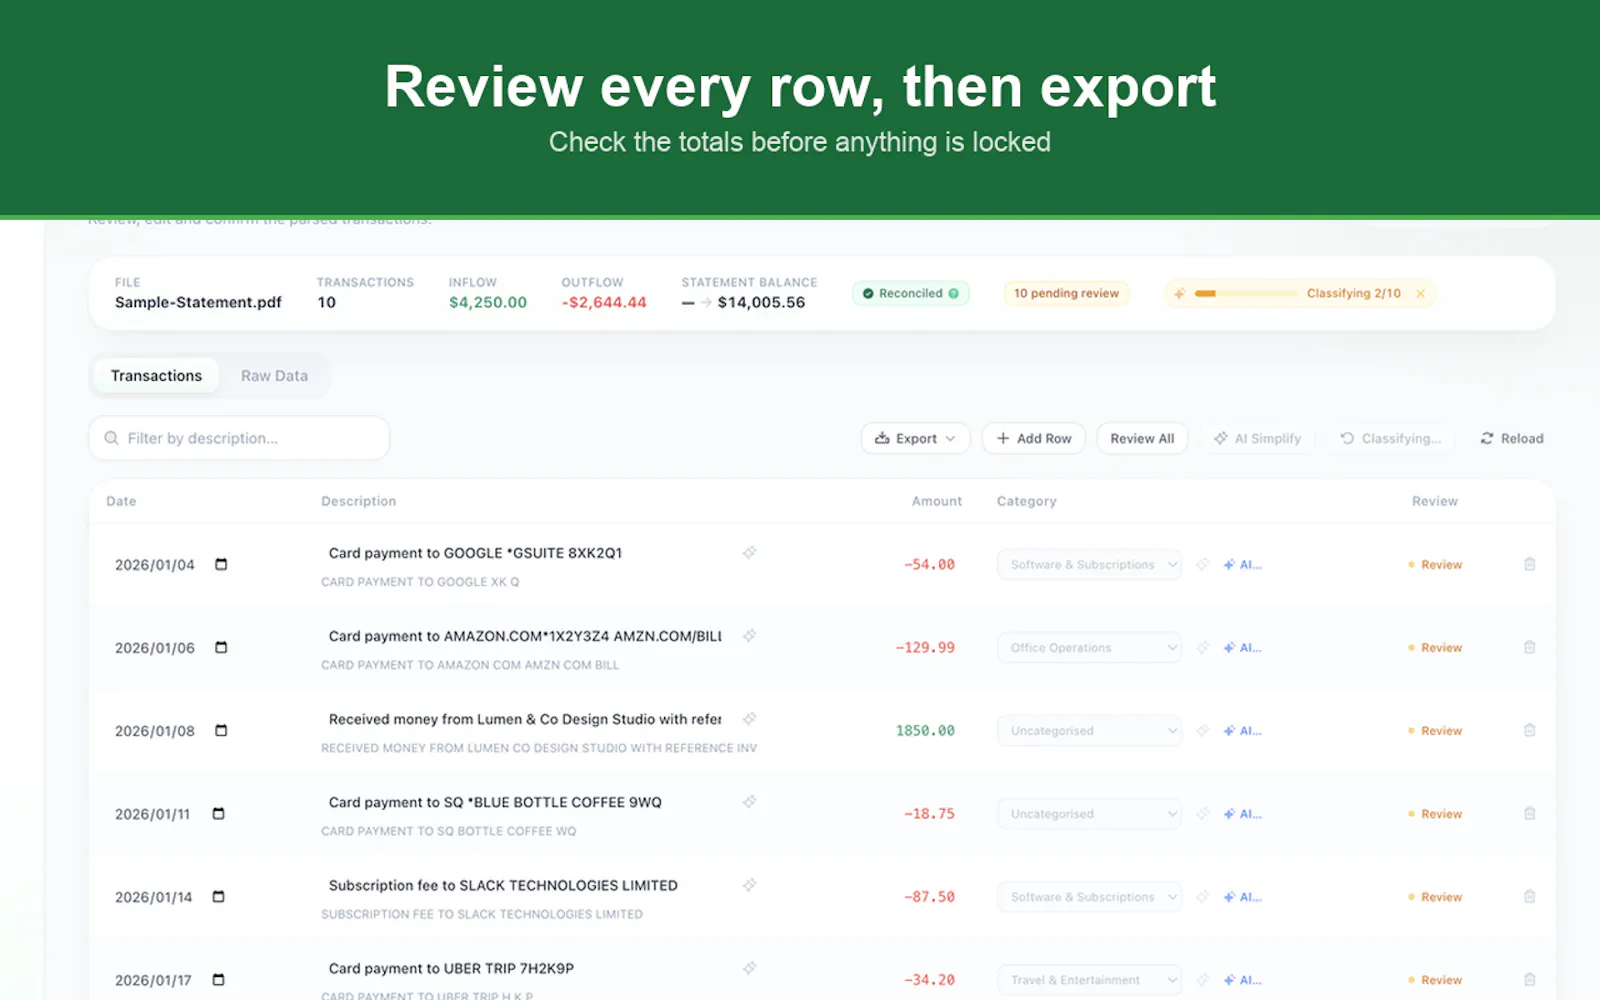This screenshot has width=1600, height=1000.
Task: Focus the Filter by description search field
Action: click(x=239, y=438)
